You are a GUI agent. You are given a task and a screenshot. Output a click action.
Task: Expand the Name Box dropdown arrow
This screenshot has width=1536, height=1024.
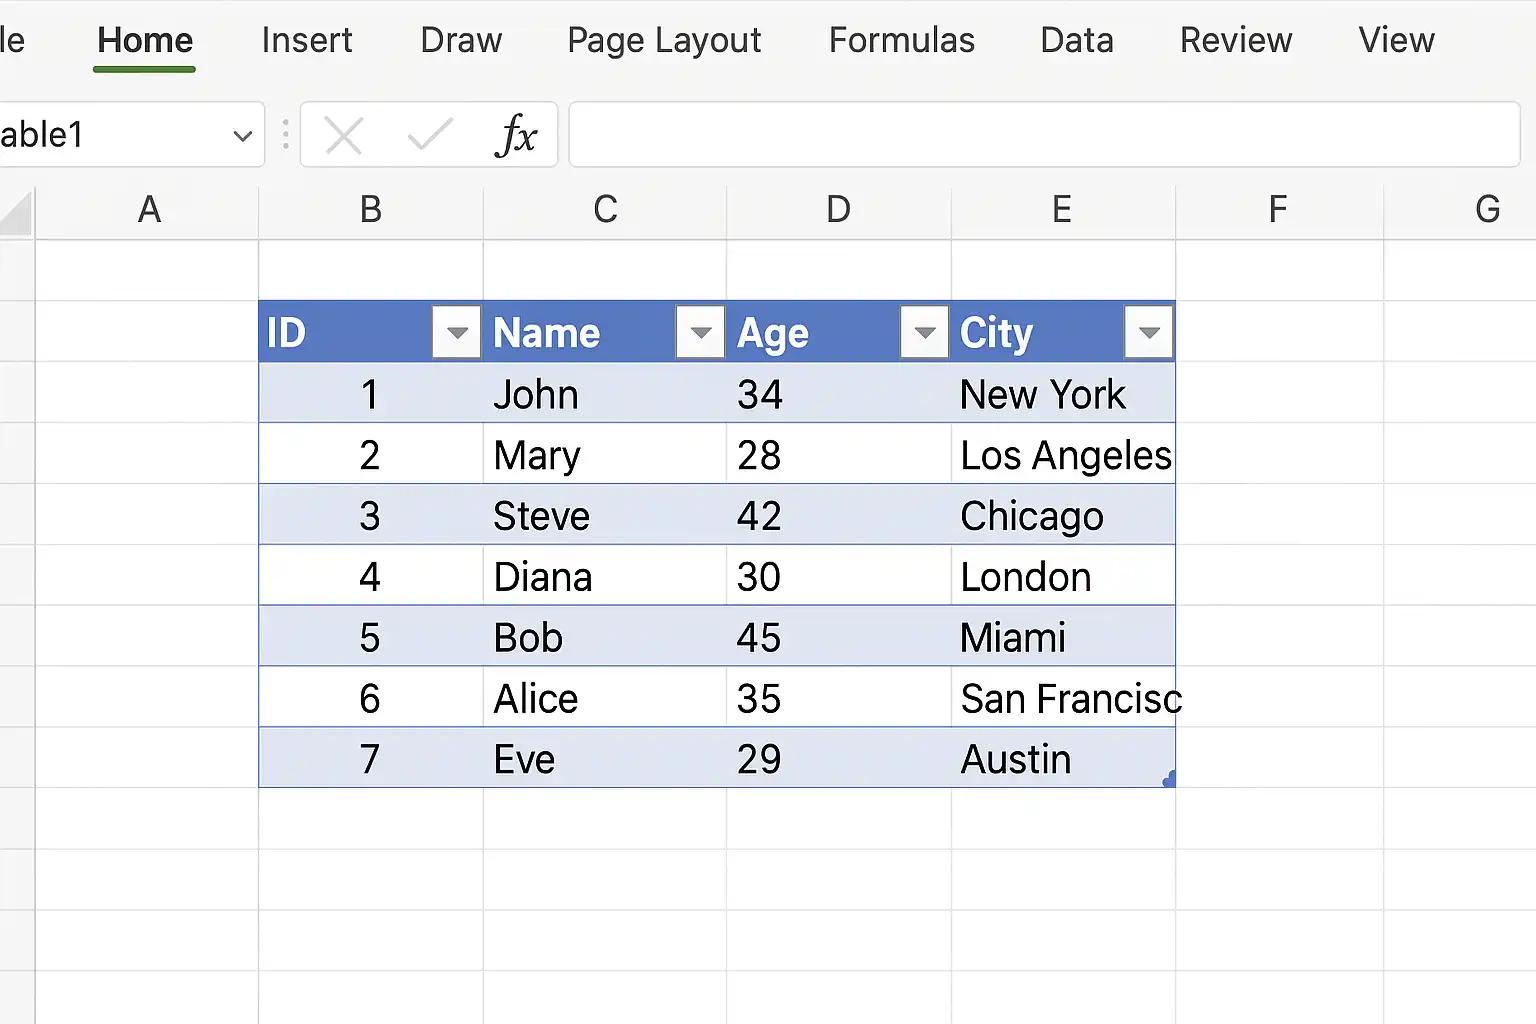242,135
